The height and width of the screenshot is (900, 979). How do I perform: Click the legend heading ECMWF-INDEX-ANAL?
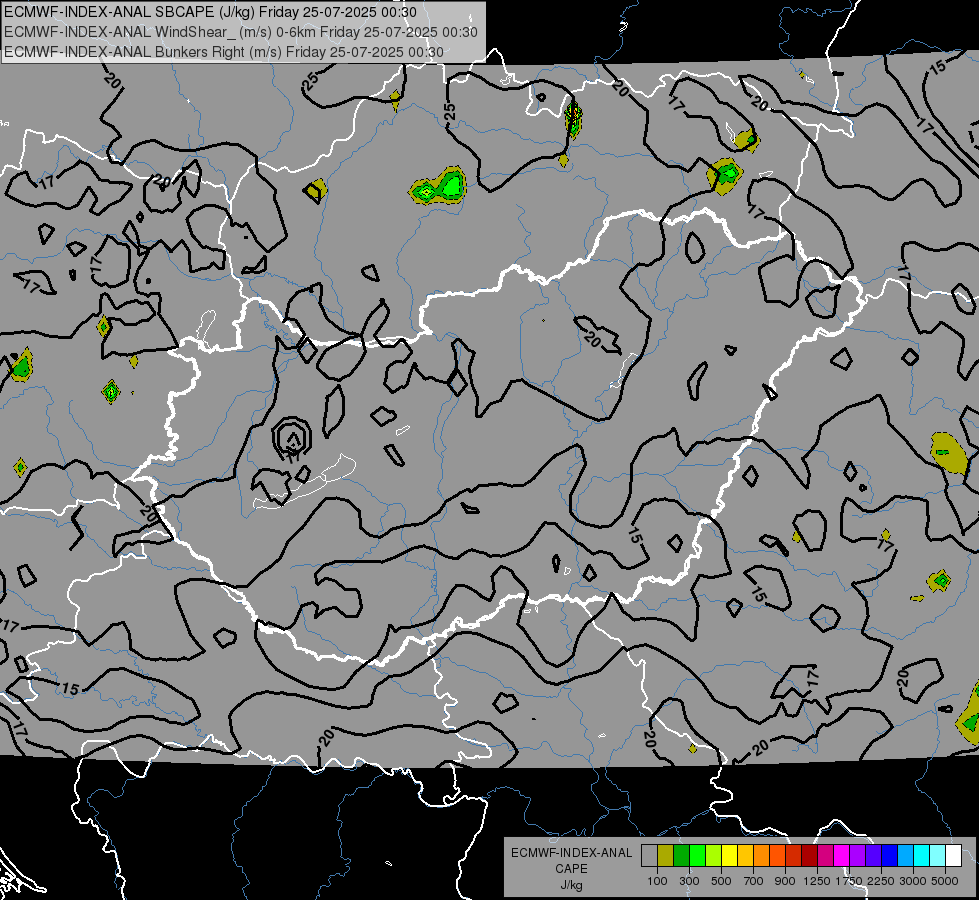pyautogui.click(x=571, y=853)
